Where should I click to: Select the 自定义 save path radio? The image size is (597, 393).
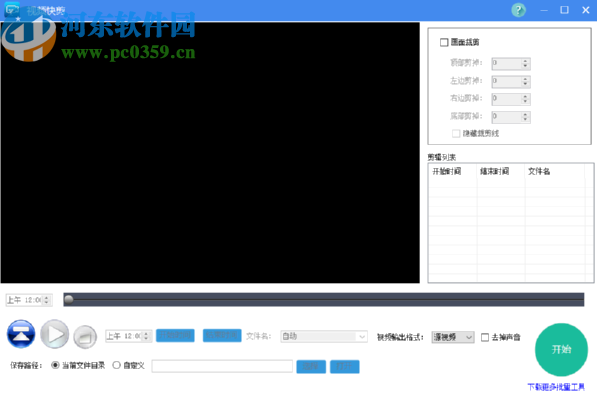[117, 365]
